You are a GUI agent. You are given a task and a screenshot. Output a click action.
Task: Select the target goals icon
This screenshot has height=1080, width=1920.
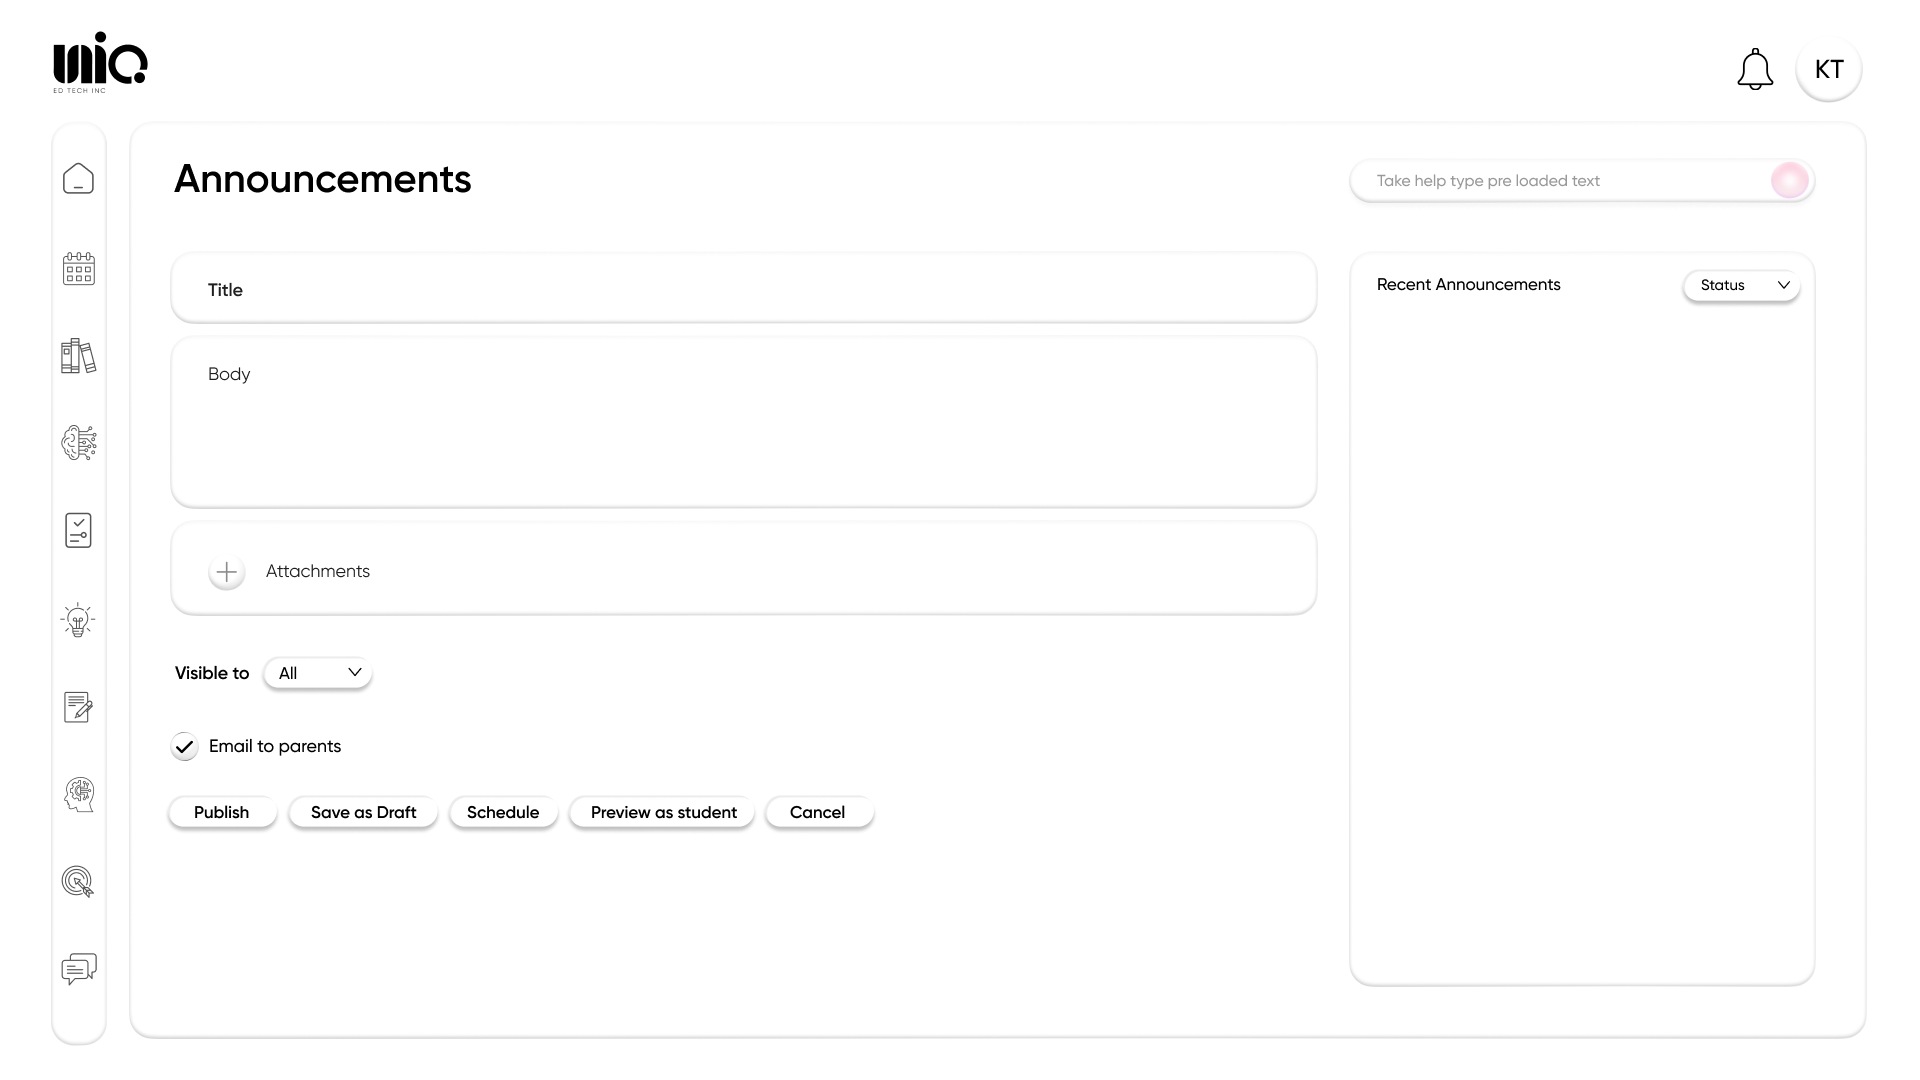[78, 882]
